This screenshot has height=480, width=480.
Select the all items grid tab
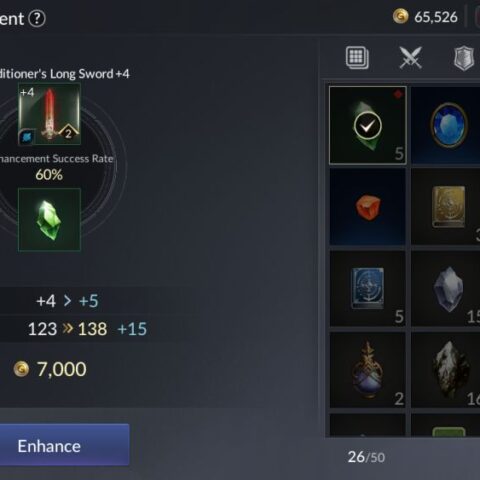pos(357,58)
